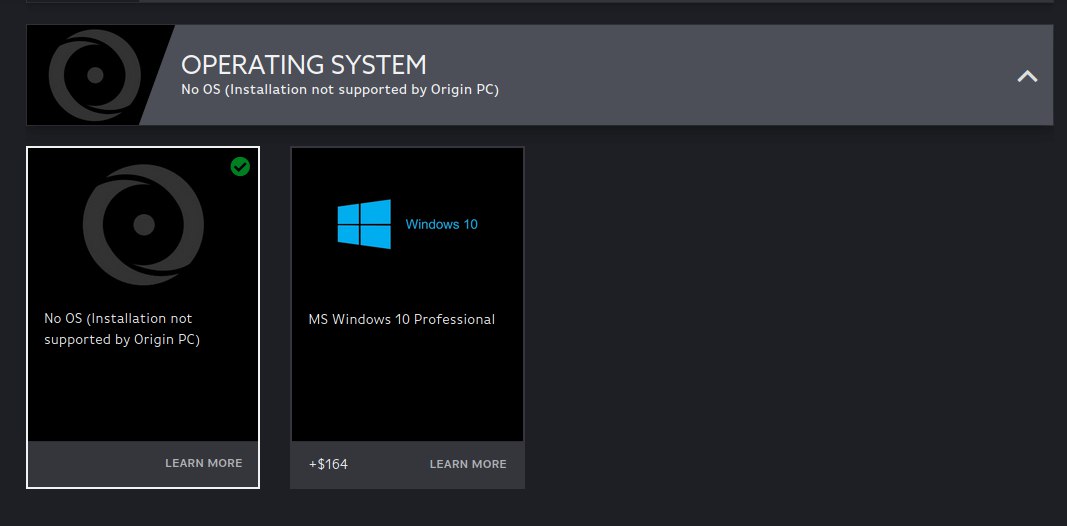Click the +$164 price on Windows card
This screenshot has width=1067, height=526.
pos(328,464)
